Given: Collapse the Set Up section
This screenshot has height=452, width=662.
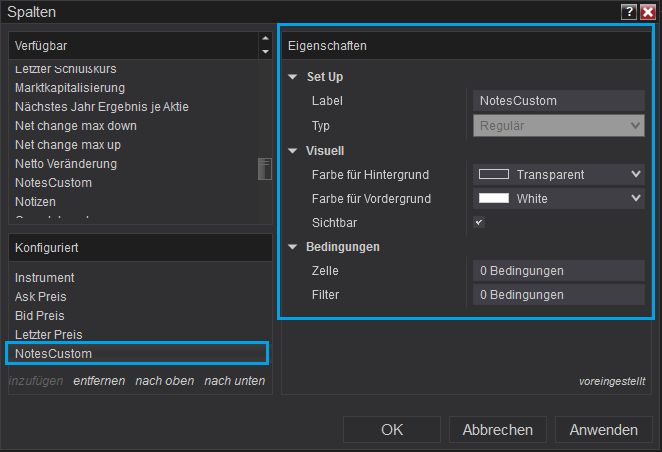Looking at the screenshot, I should [293, 77].
